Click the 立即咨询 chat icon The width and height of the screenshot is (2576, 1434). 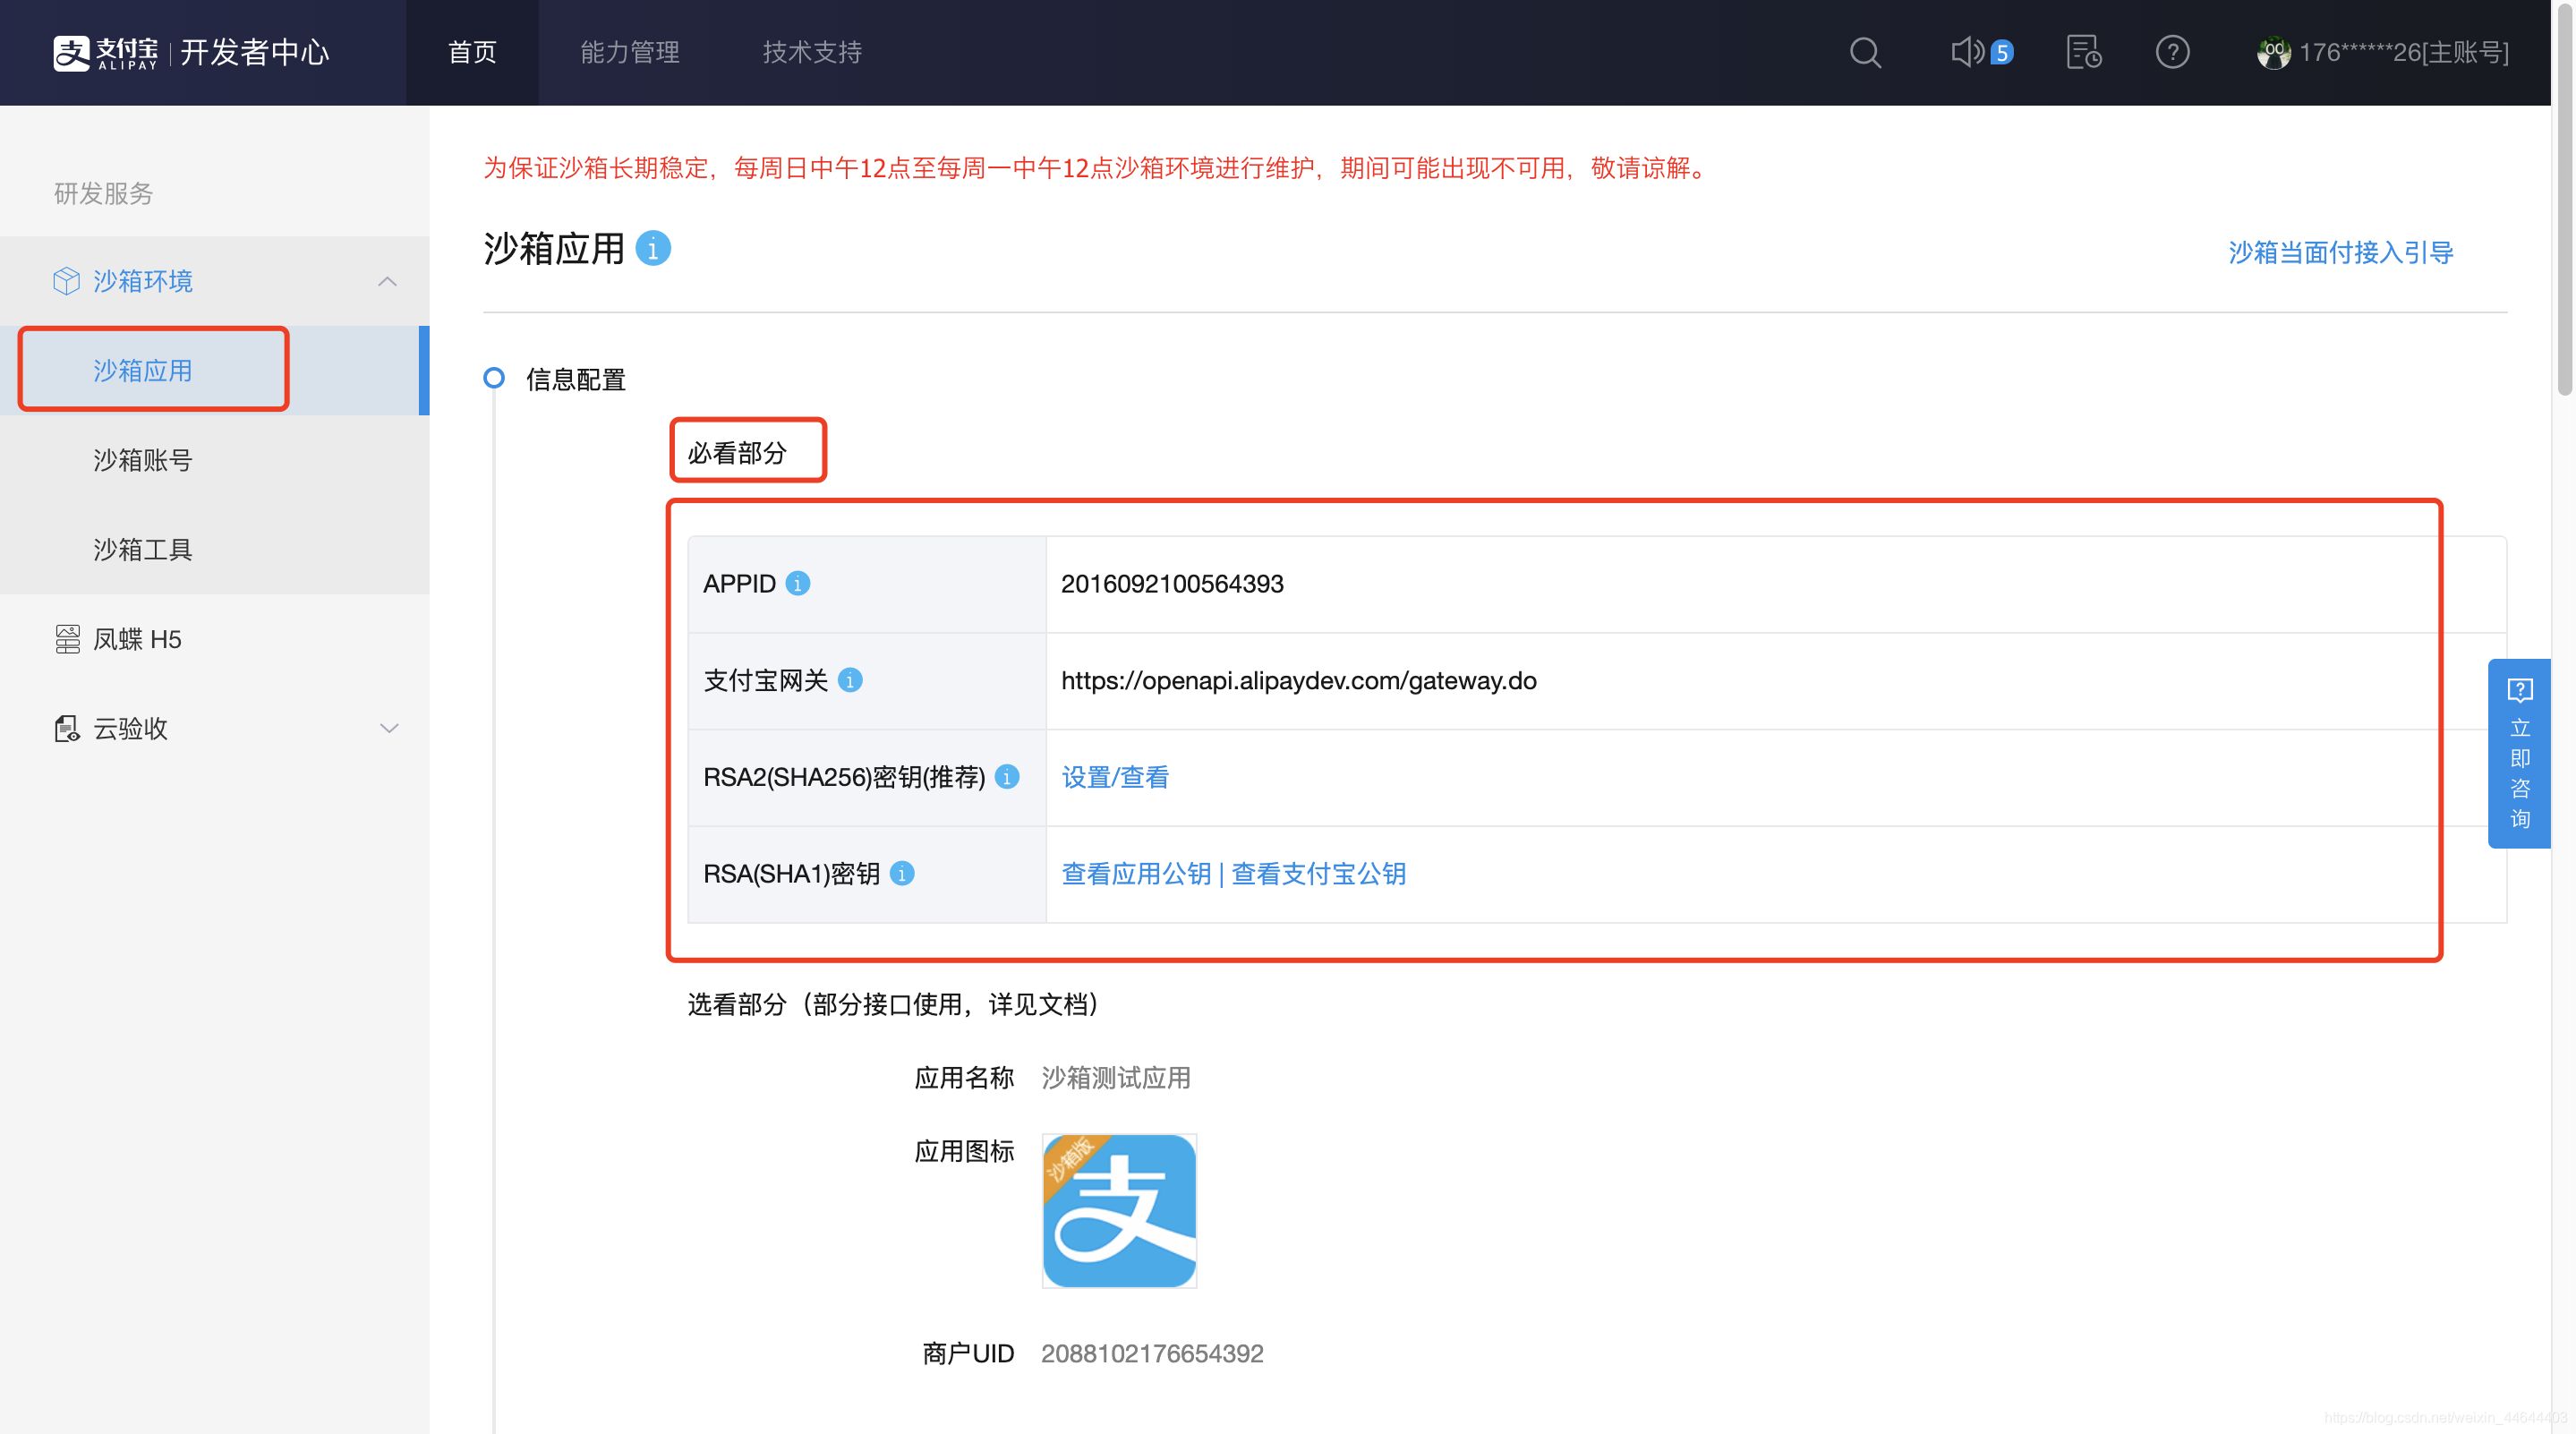click(2519, 690)
